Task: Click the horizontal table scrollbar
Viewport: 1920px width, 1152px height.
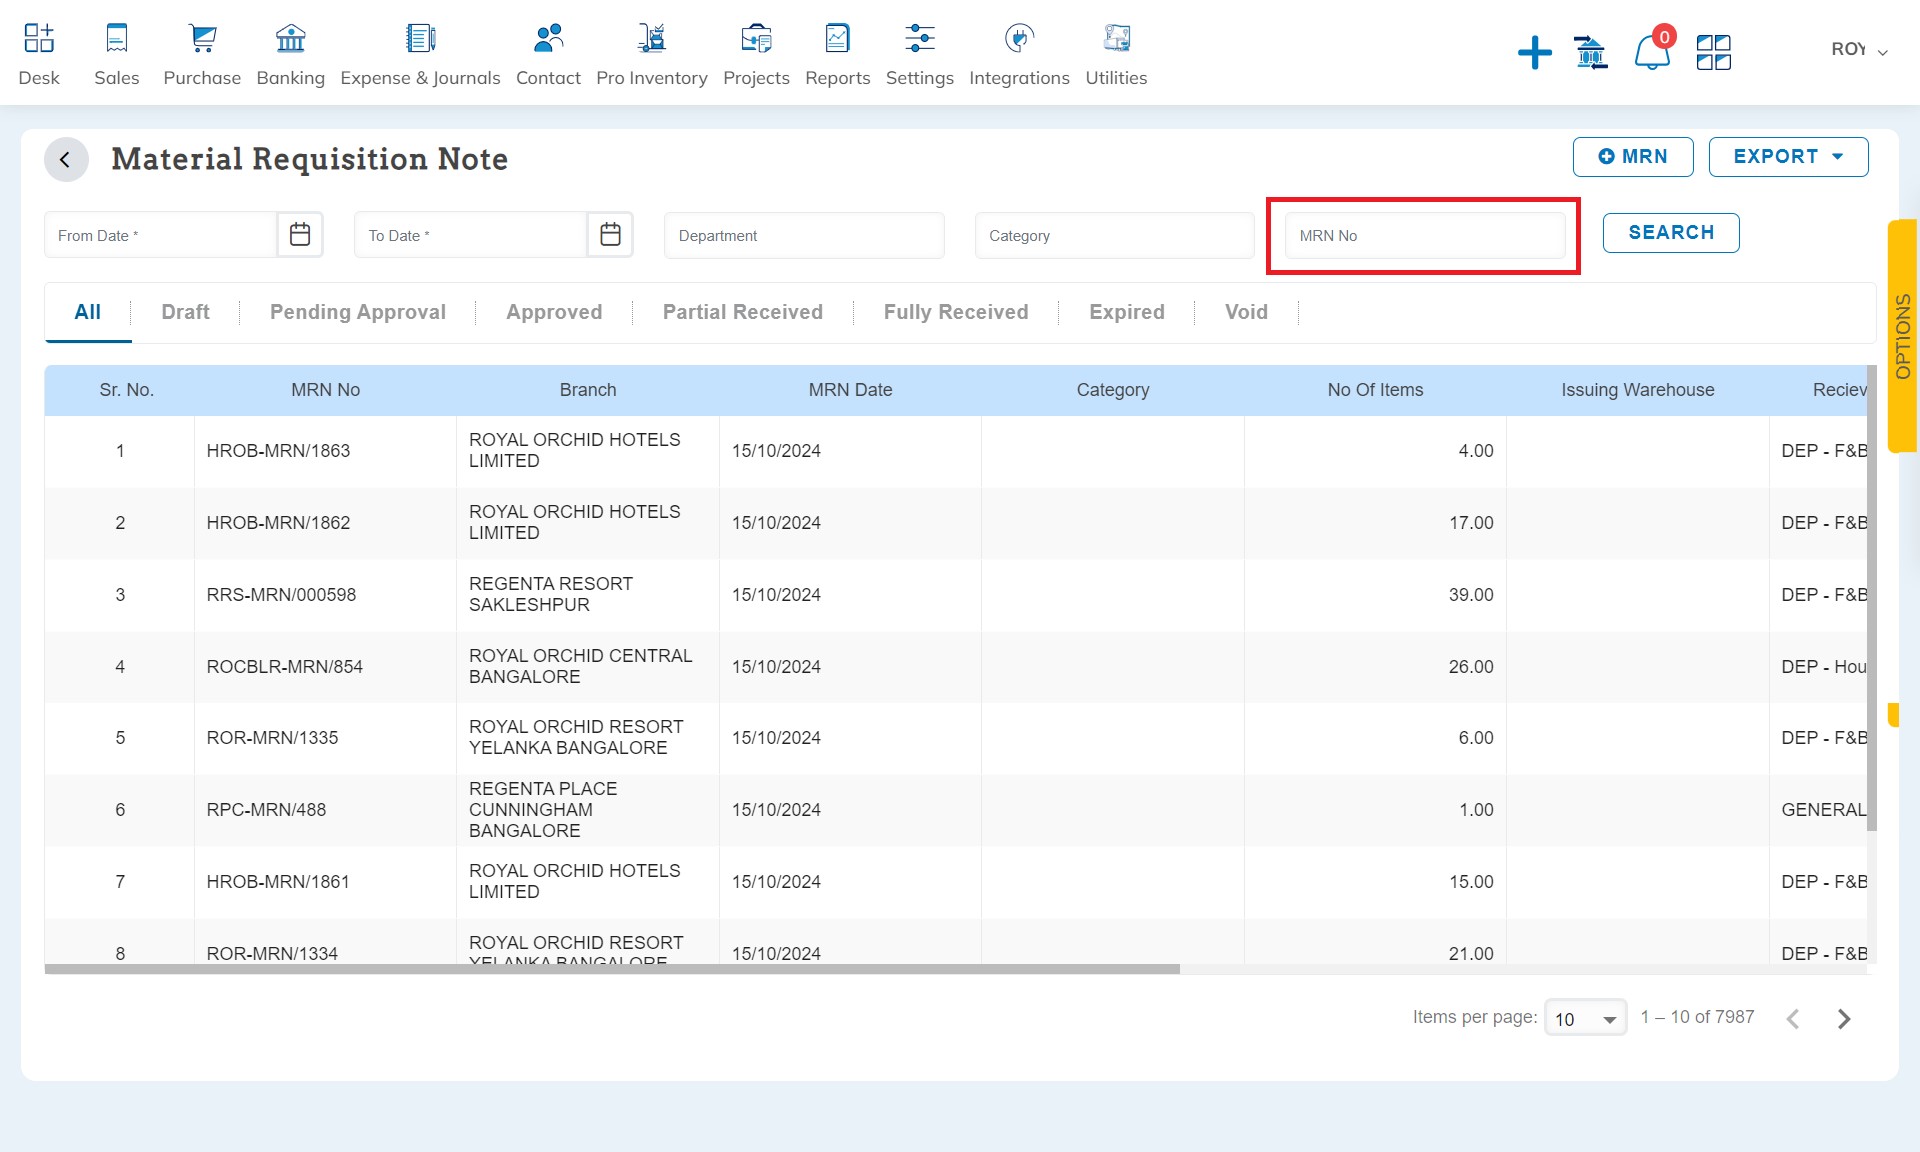Action: pyautogui.click(x=612, y=969)
